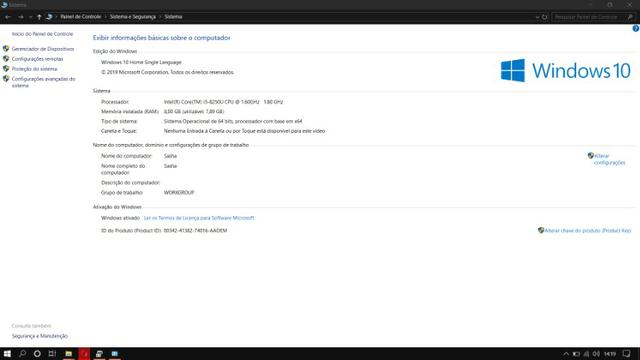Click the taskbar clock showing 14:19
The image size is (640, 360).
pos(610,354)
